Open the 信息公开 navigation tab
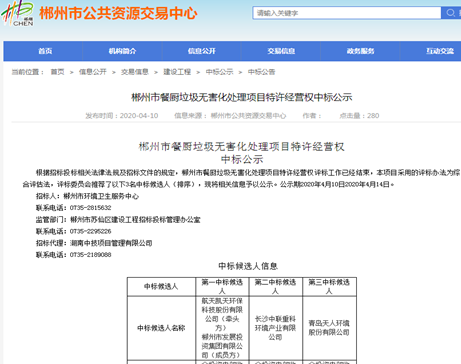Image resolution: width=461 pixels, height=364 pixels. (202, 51)
